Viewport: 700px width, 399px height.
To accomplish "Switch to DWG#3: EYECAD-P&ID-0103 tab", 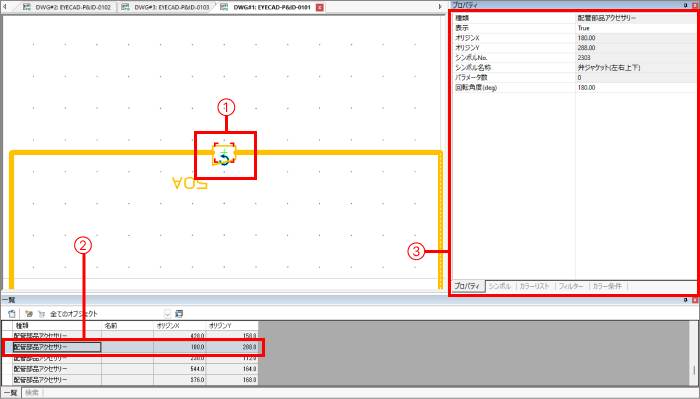I will [167, 7].
